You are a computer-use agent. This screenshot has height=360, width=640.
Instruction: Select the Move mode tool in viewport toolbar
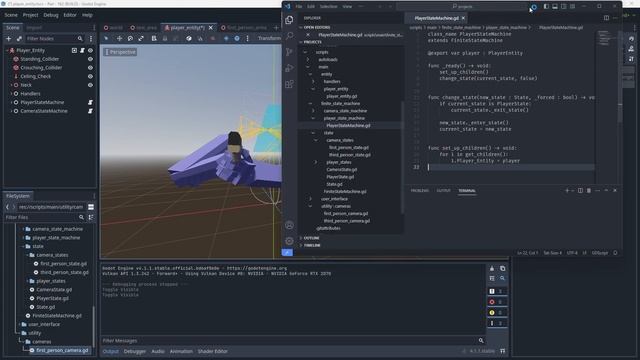coord(119,38)
